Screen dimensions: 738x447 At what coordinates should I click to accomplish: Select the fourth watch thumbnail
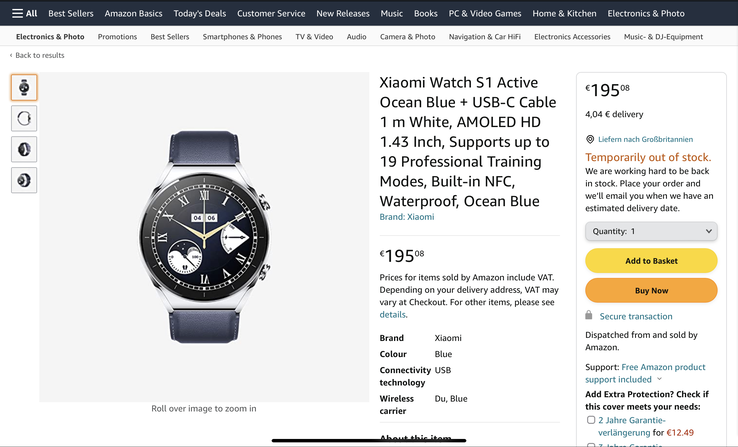coord(24,180)
